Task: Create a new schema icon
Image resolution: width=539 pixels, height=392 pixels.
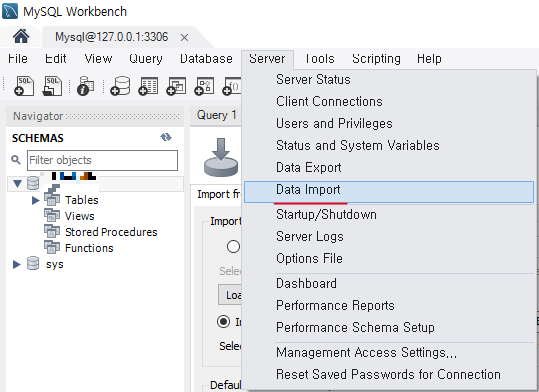Action: click(120, 86)
